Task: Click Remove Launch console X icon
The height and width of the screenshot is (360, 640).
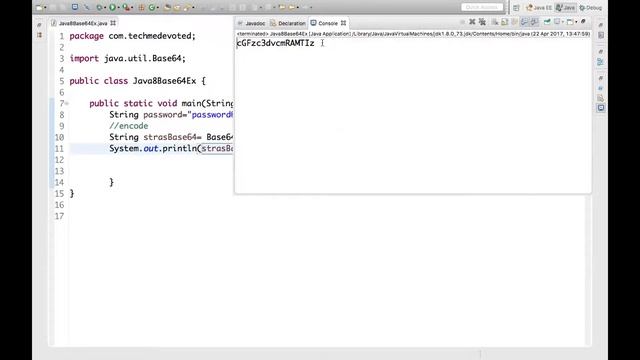Action: (472, 22)
